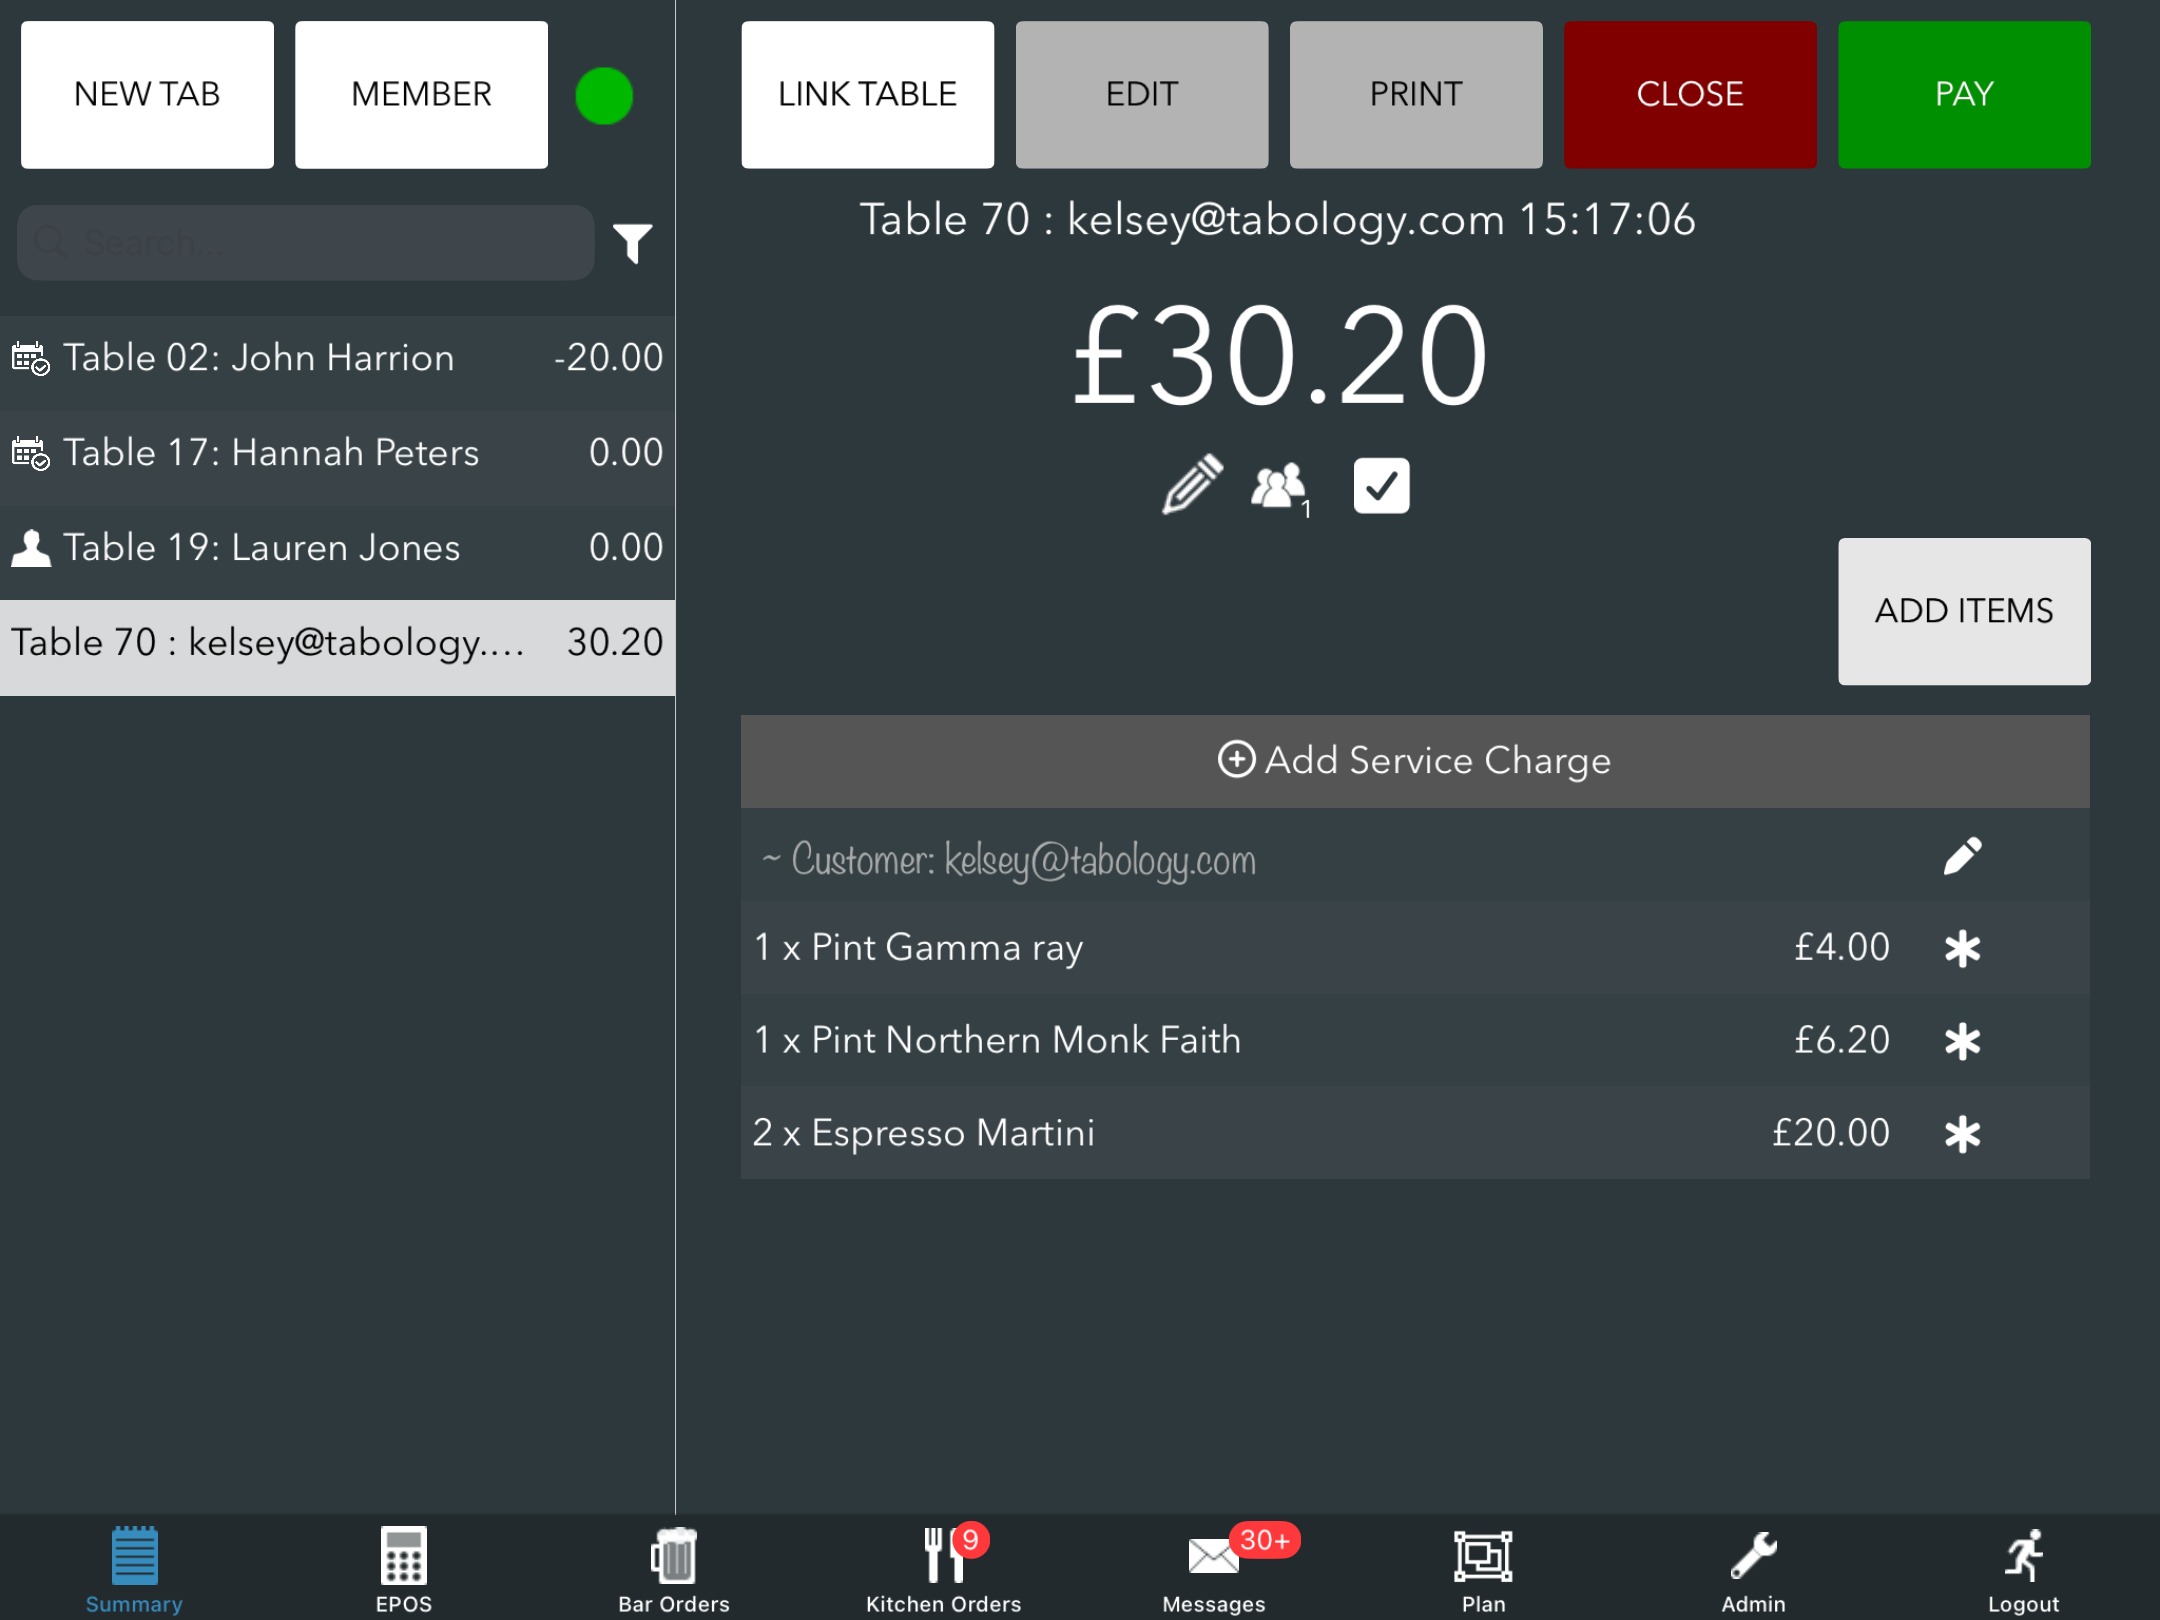2160x1620 pixels.
Task: Click the ADD ITEMS button
Action: [x=1963, y=611]
